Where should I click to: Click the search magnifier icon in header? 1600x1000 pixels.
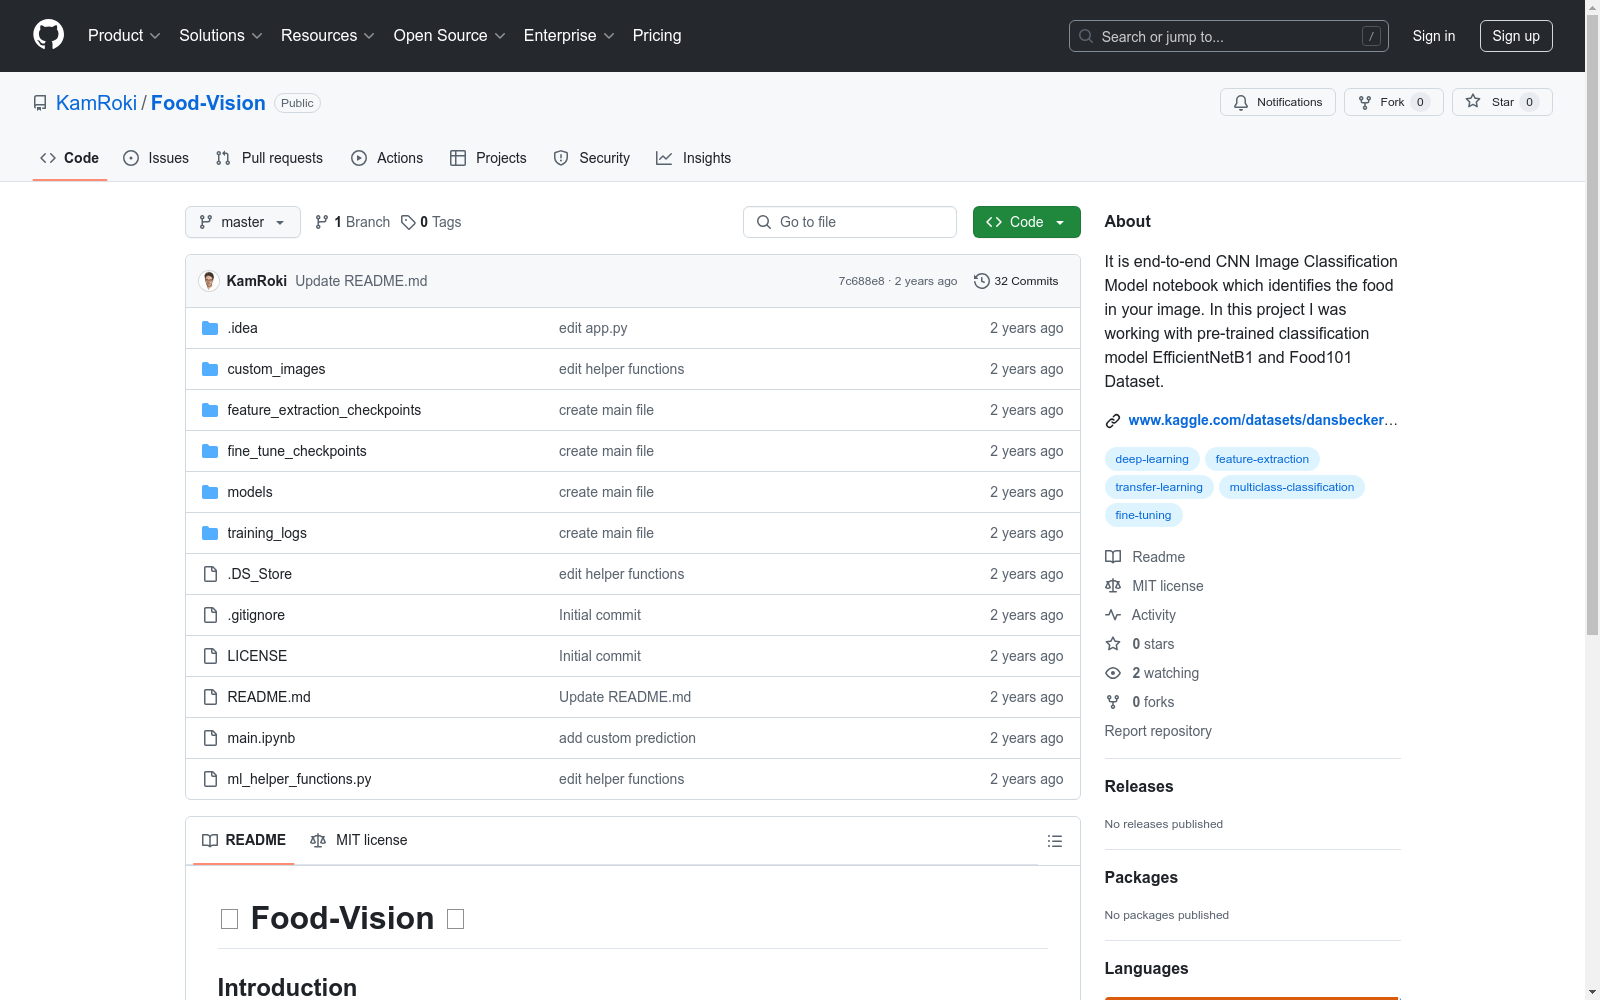point(1086,36)
